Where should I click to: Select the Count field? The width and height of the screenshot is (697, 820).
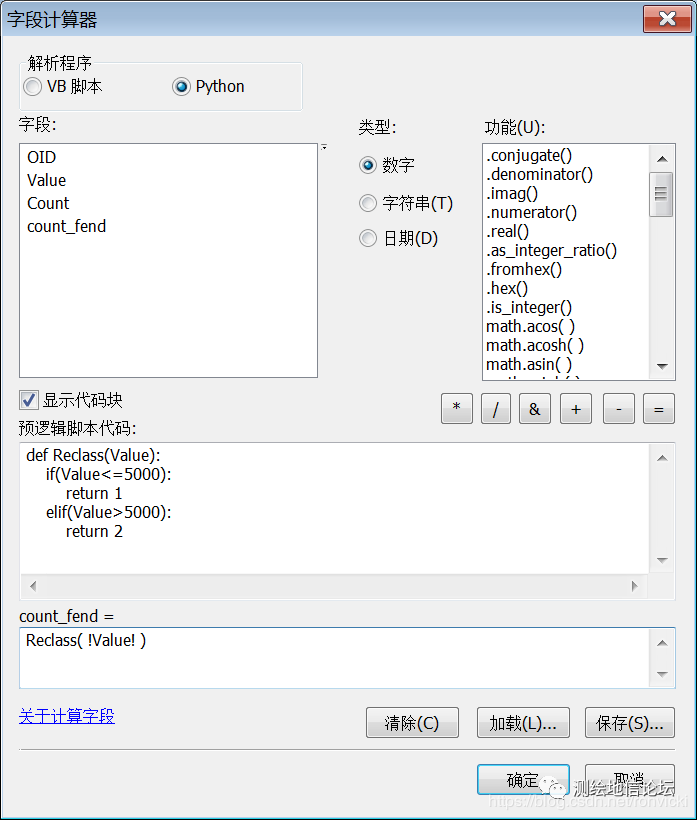[x=168, y=203]
